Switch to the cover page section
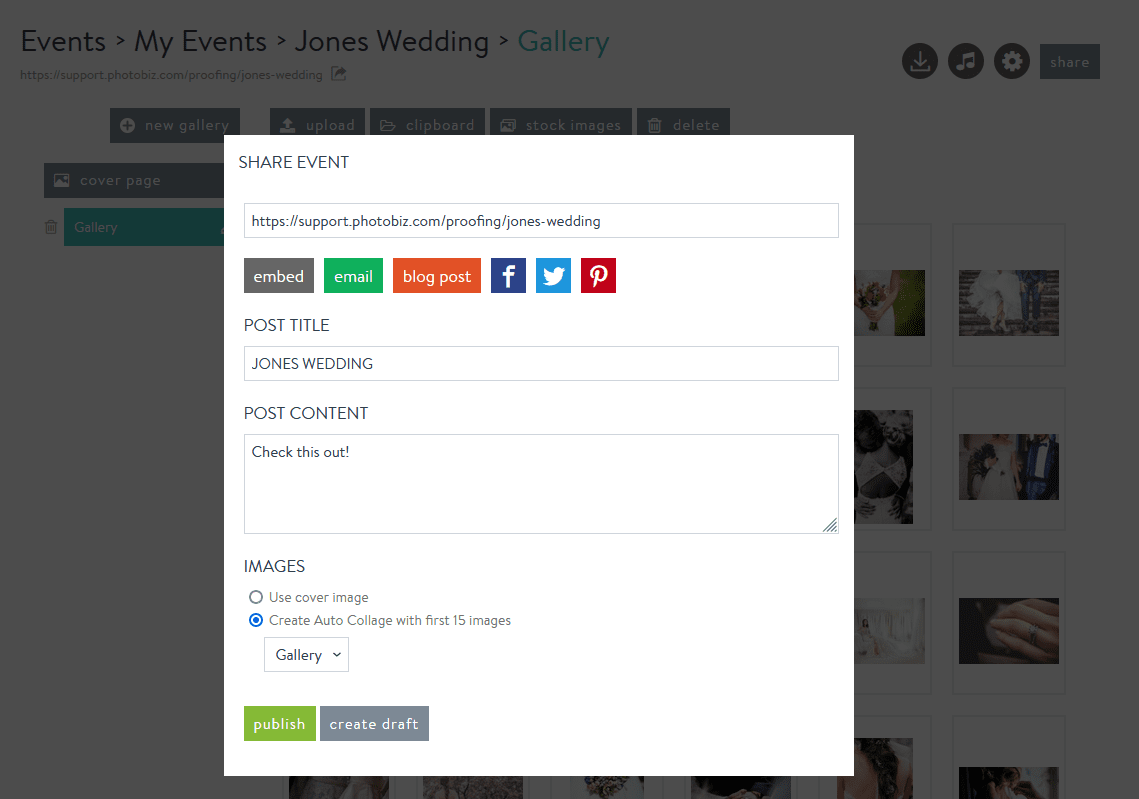The width and height of the screenshot is (1139, 799). coord(118,180)
